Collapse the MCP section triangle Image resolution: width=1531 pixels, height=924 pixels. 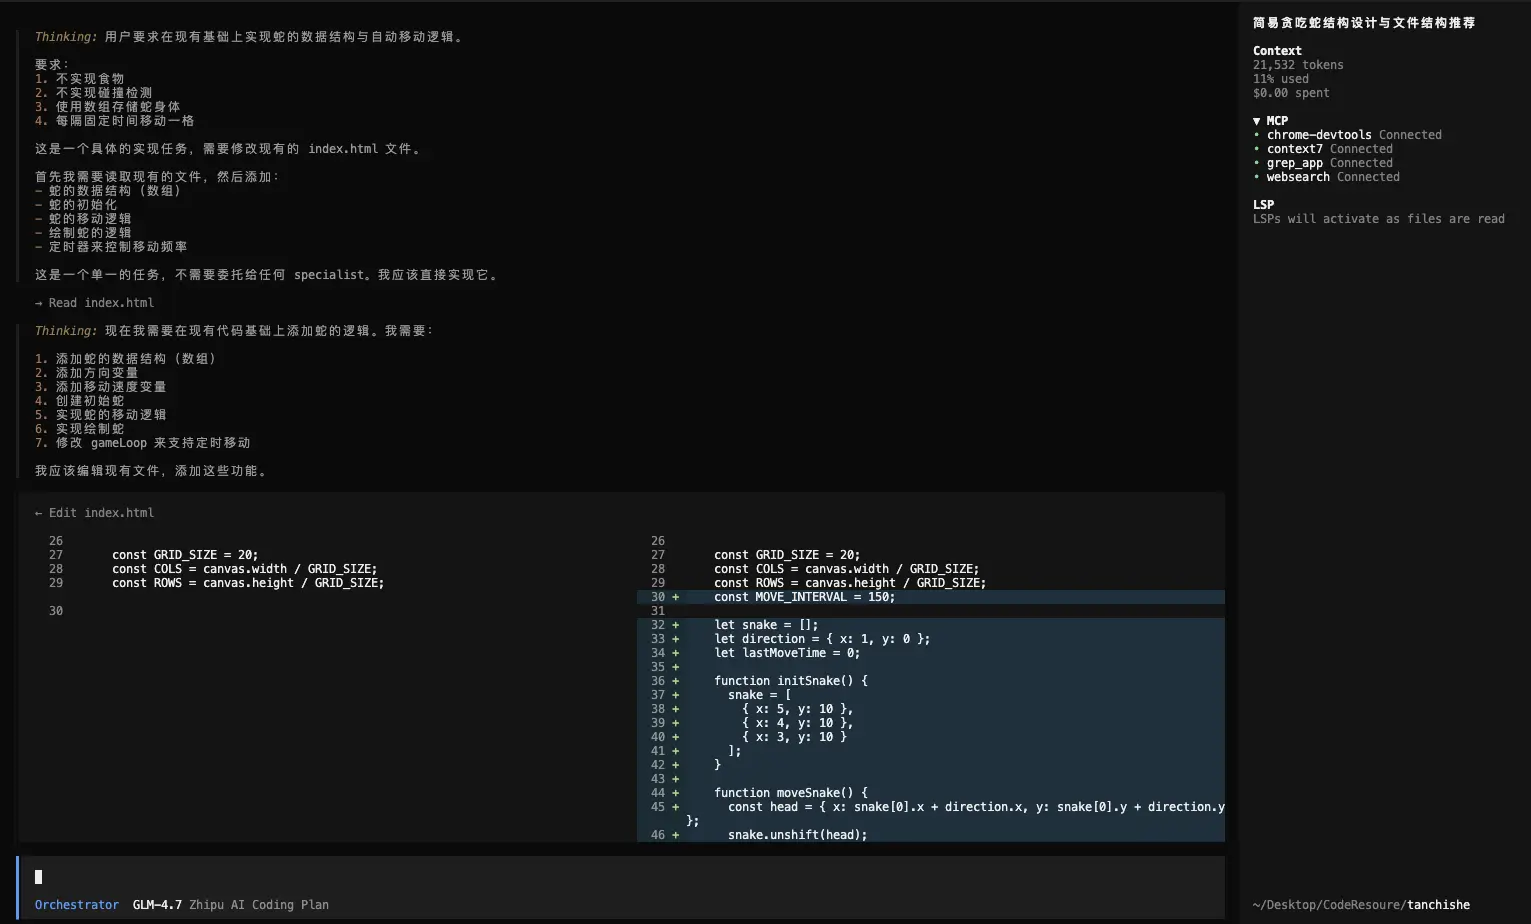tap(1257, 121)
